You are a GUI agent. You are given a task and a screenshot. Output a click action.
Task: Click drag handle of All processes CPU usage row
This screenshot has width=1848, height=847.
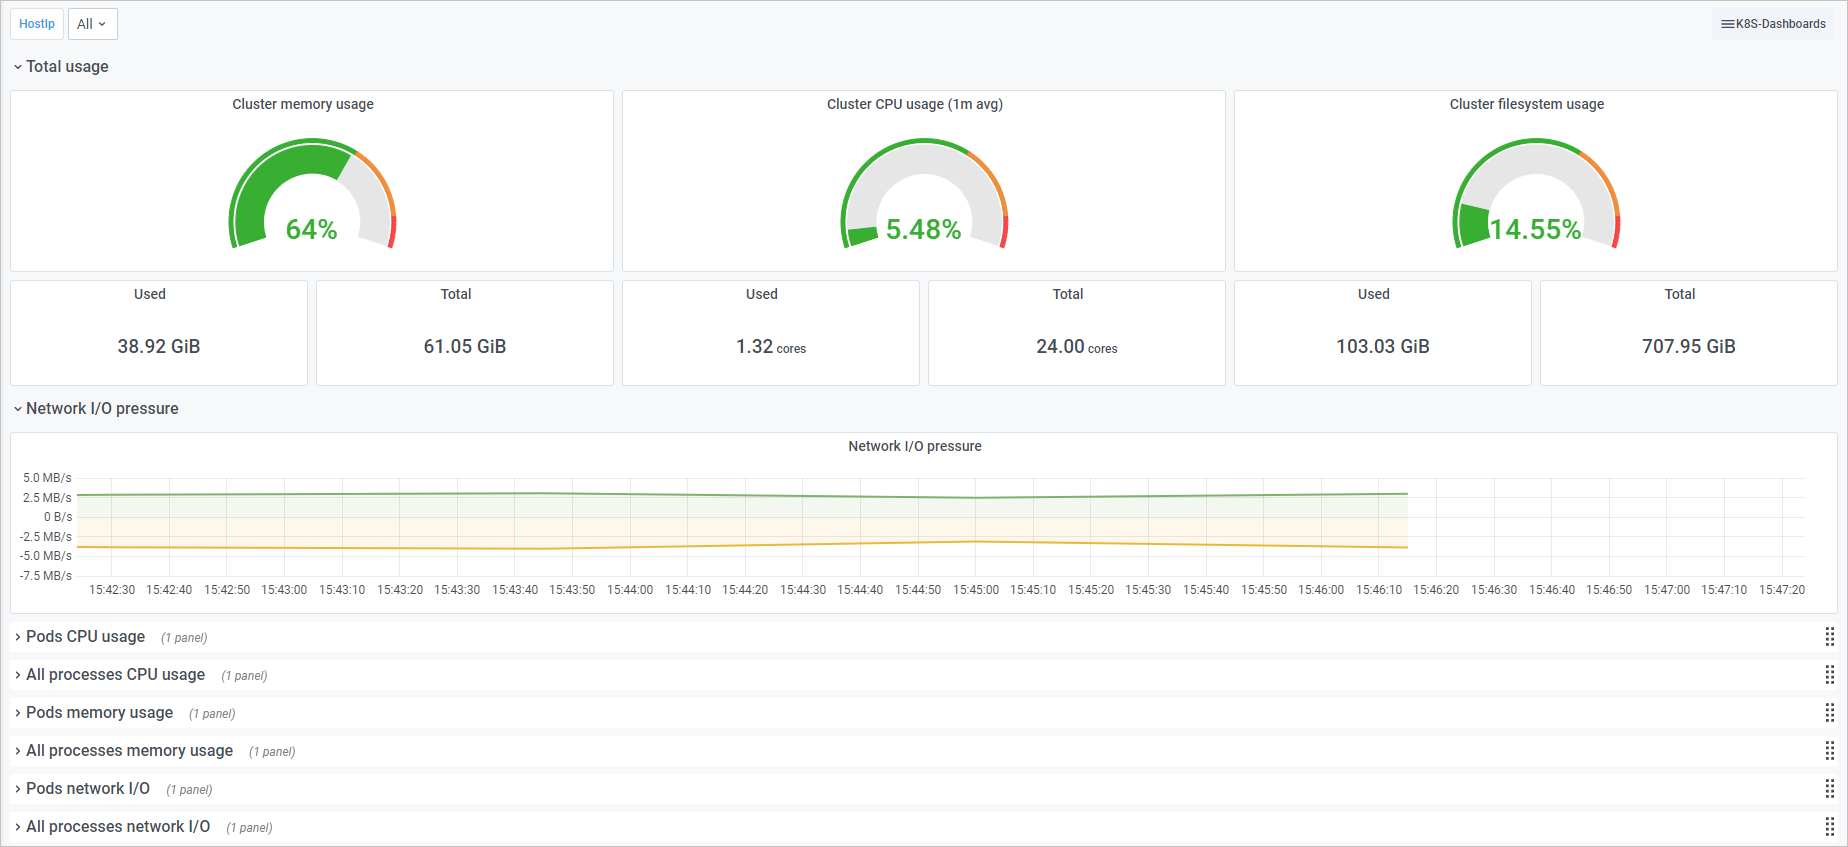(x=1829, y=675)
